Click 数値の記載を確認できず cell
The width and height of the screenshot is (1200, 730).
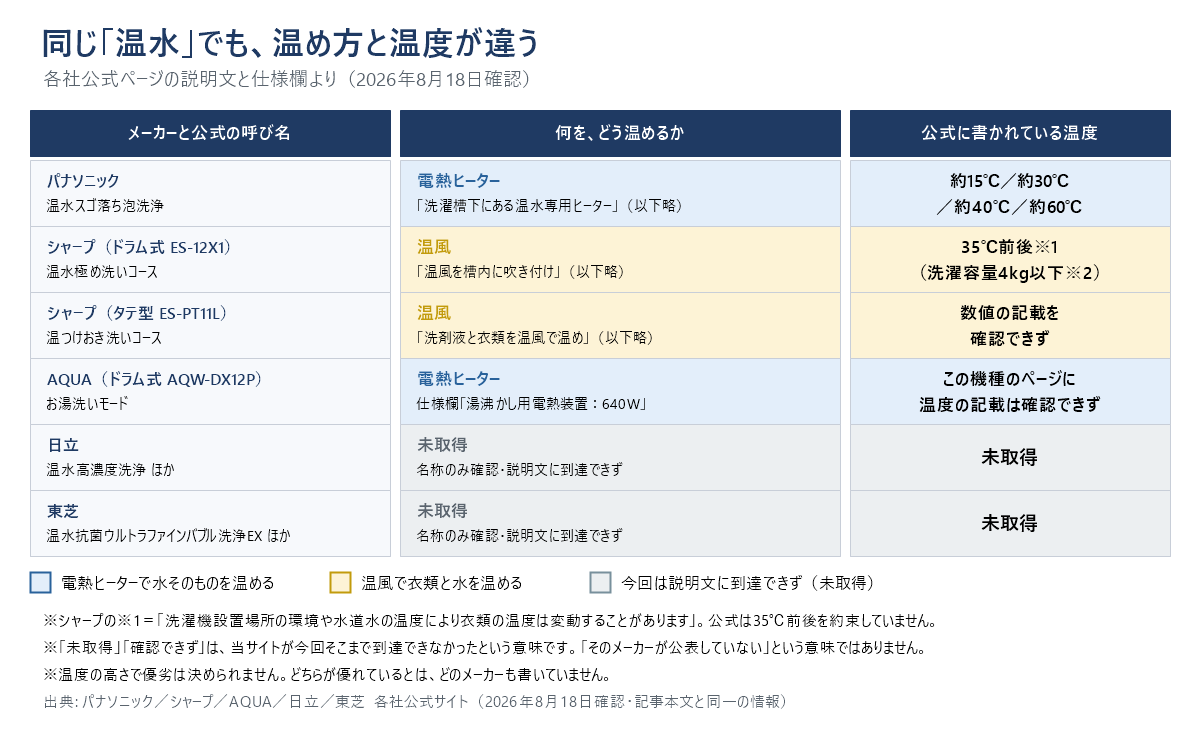click(x=1010, y=325)
